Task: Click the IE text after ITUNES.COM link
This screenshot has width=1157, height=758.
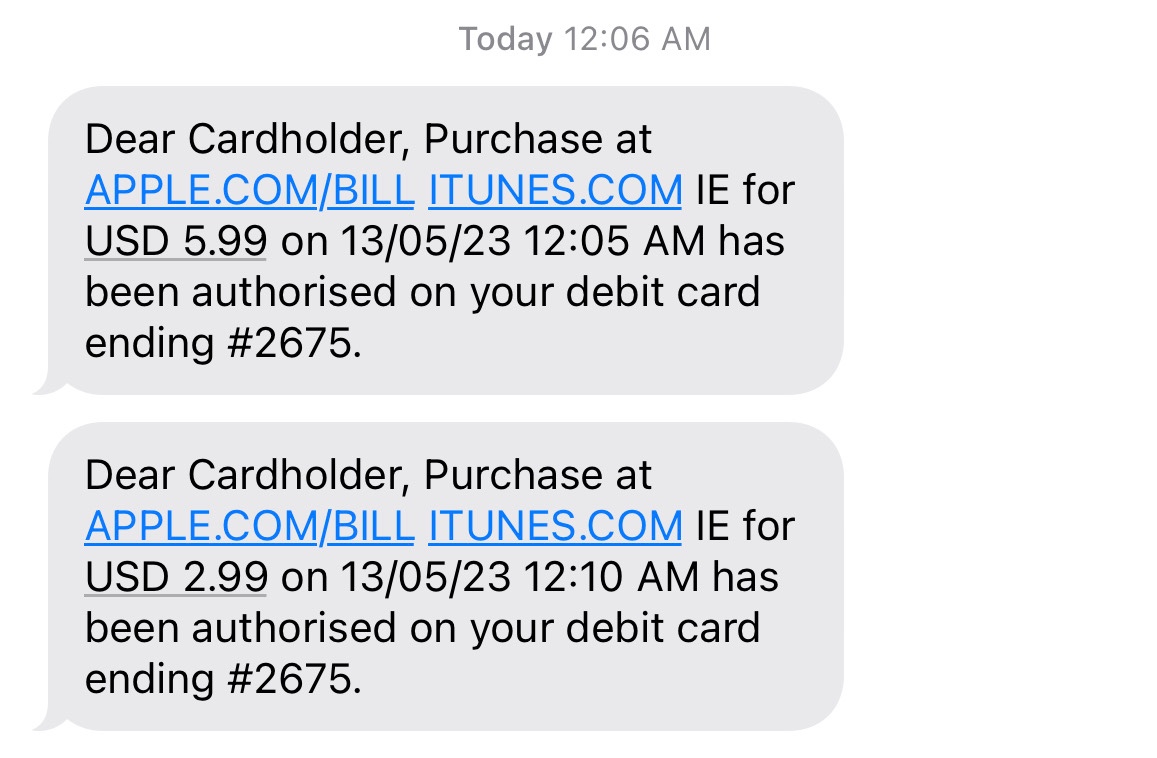Action: (x=712, y=191)
